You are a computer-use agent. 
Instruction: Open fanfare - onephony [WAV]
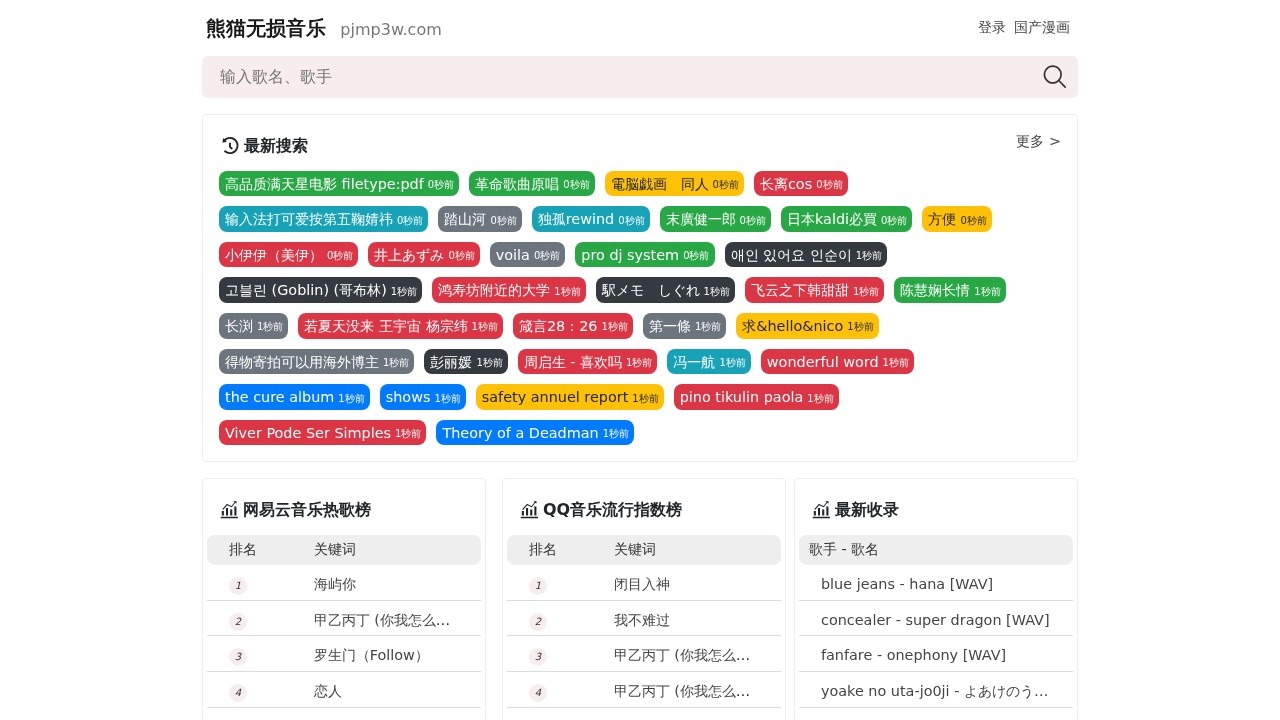click(x=913, y=655)
